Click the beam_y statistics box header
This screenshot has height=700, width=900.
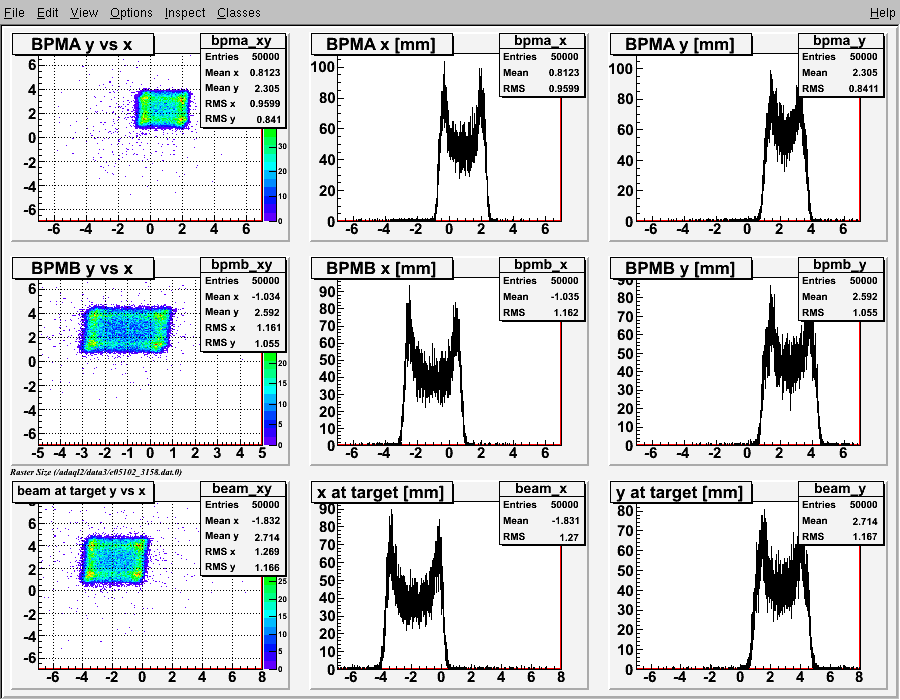point(840,488)
